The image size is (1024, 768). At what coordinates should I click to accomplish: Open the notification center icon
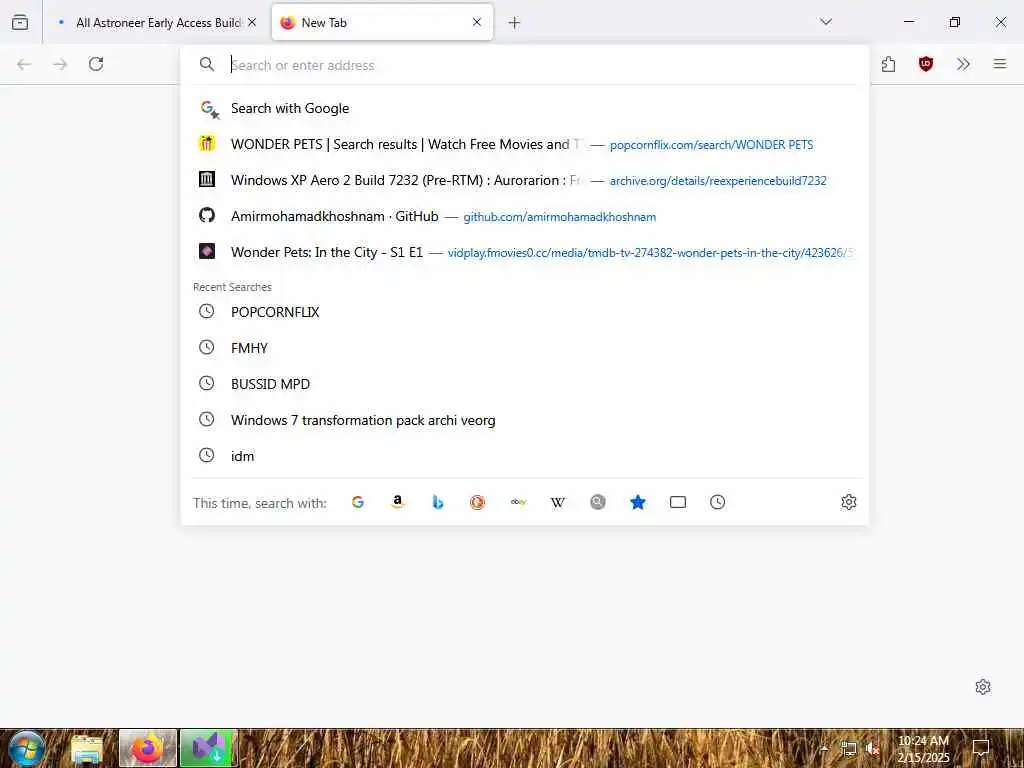[x=981, y=748]
